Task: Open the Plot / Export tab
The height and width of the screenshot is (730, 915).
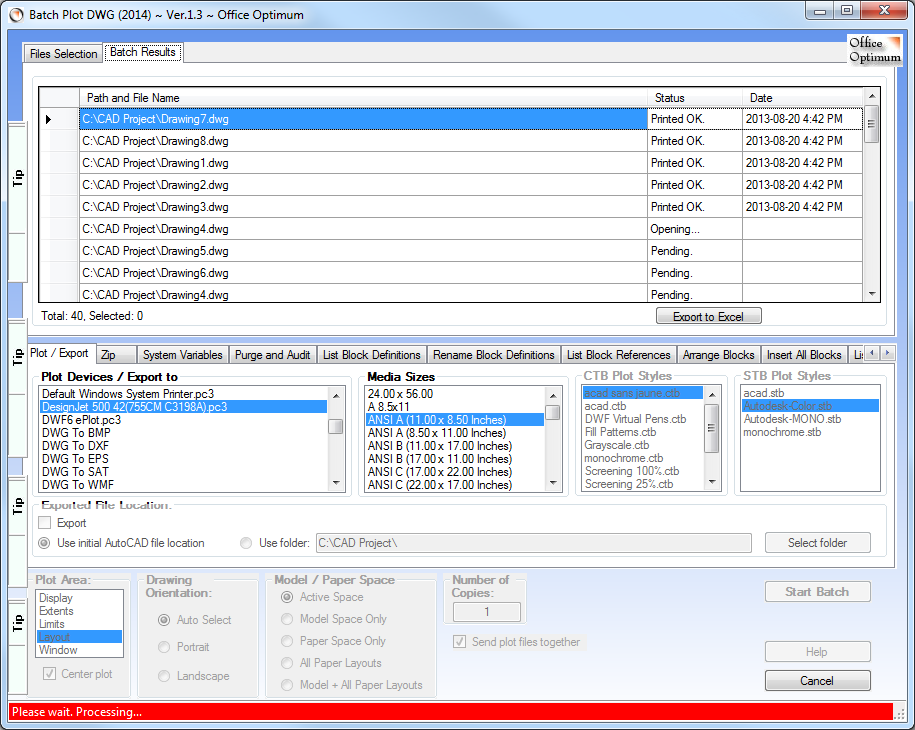Action: click(x=59, y=353)
